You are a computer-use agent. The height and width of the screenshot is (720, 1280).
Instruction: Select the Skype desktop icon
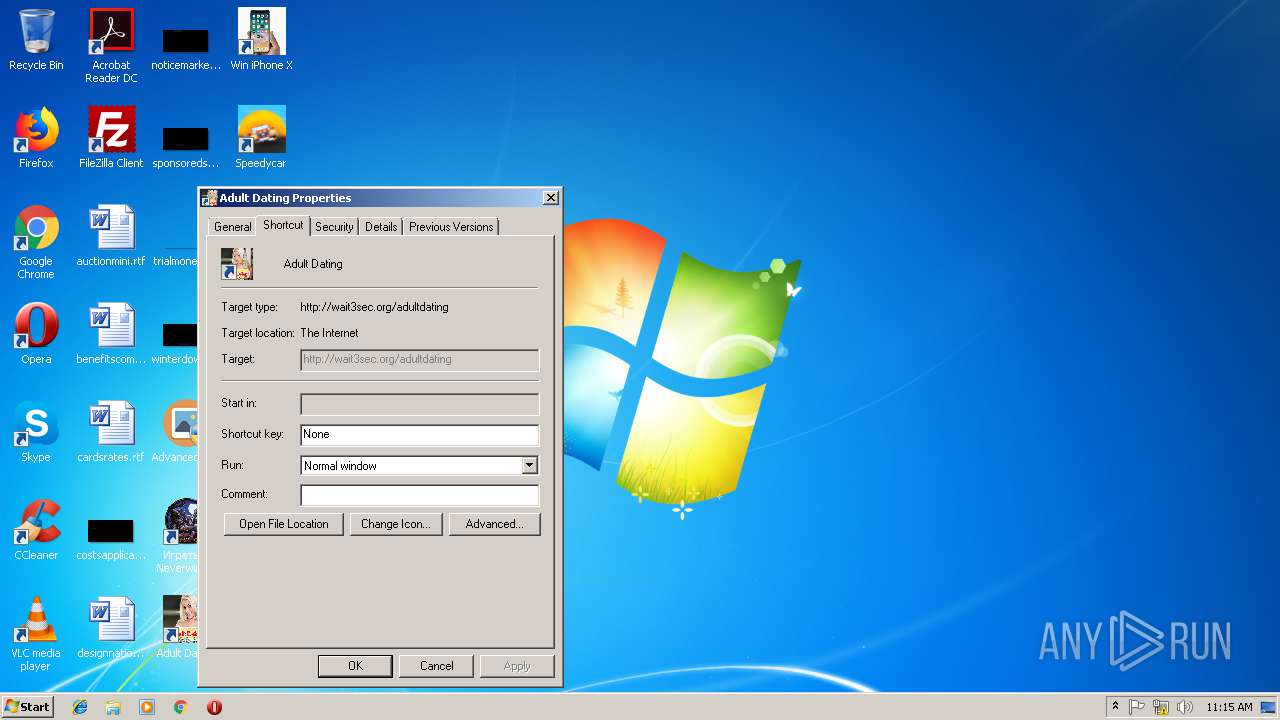coord(36,432)
